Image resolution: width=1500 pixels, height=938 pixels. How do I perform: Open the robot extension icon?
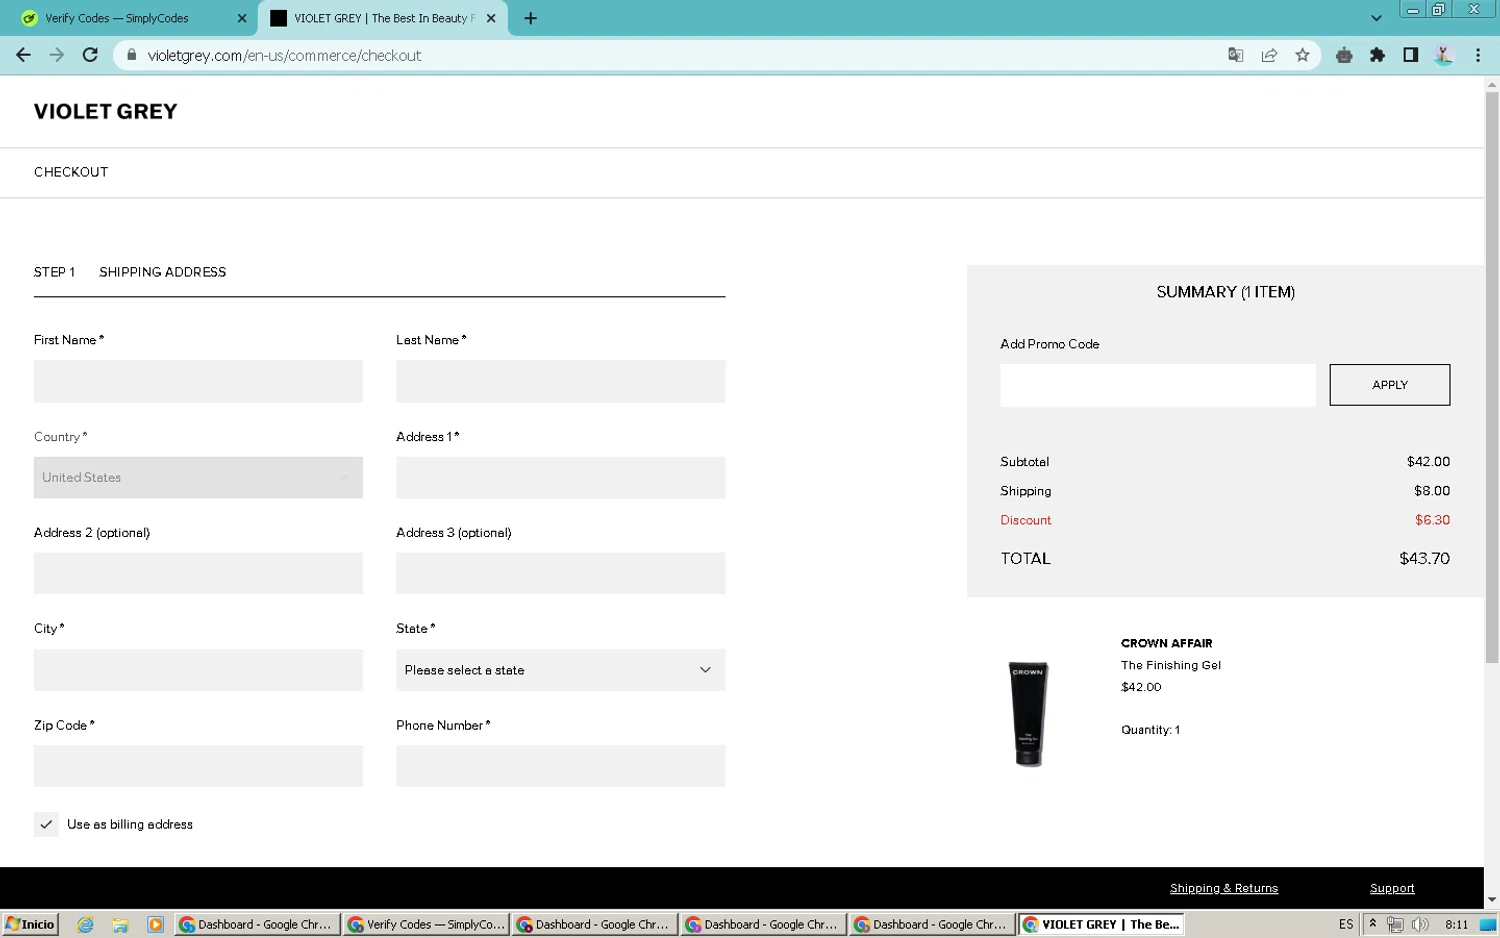click(x=1344, y=55)
